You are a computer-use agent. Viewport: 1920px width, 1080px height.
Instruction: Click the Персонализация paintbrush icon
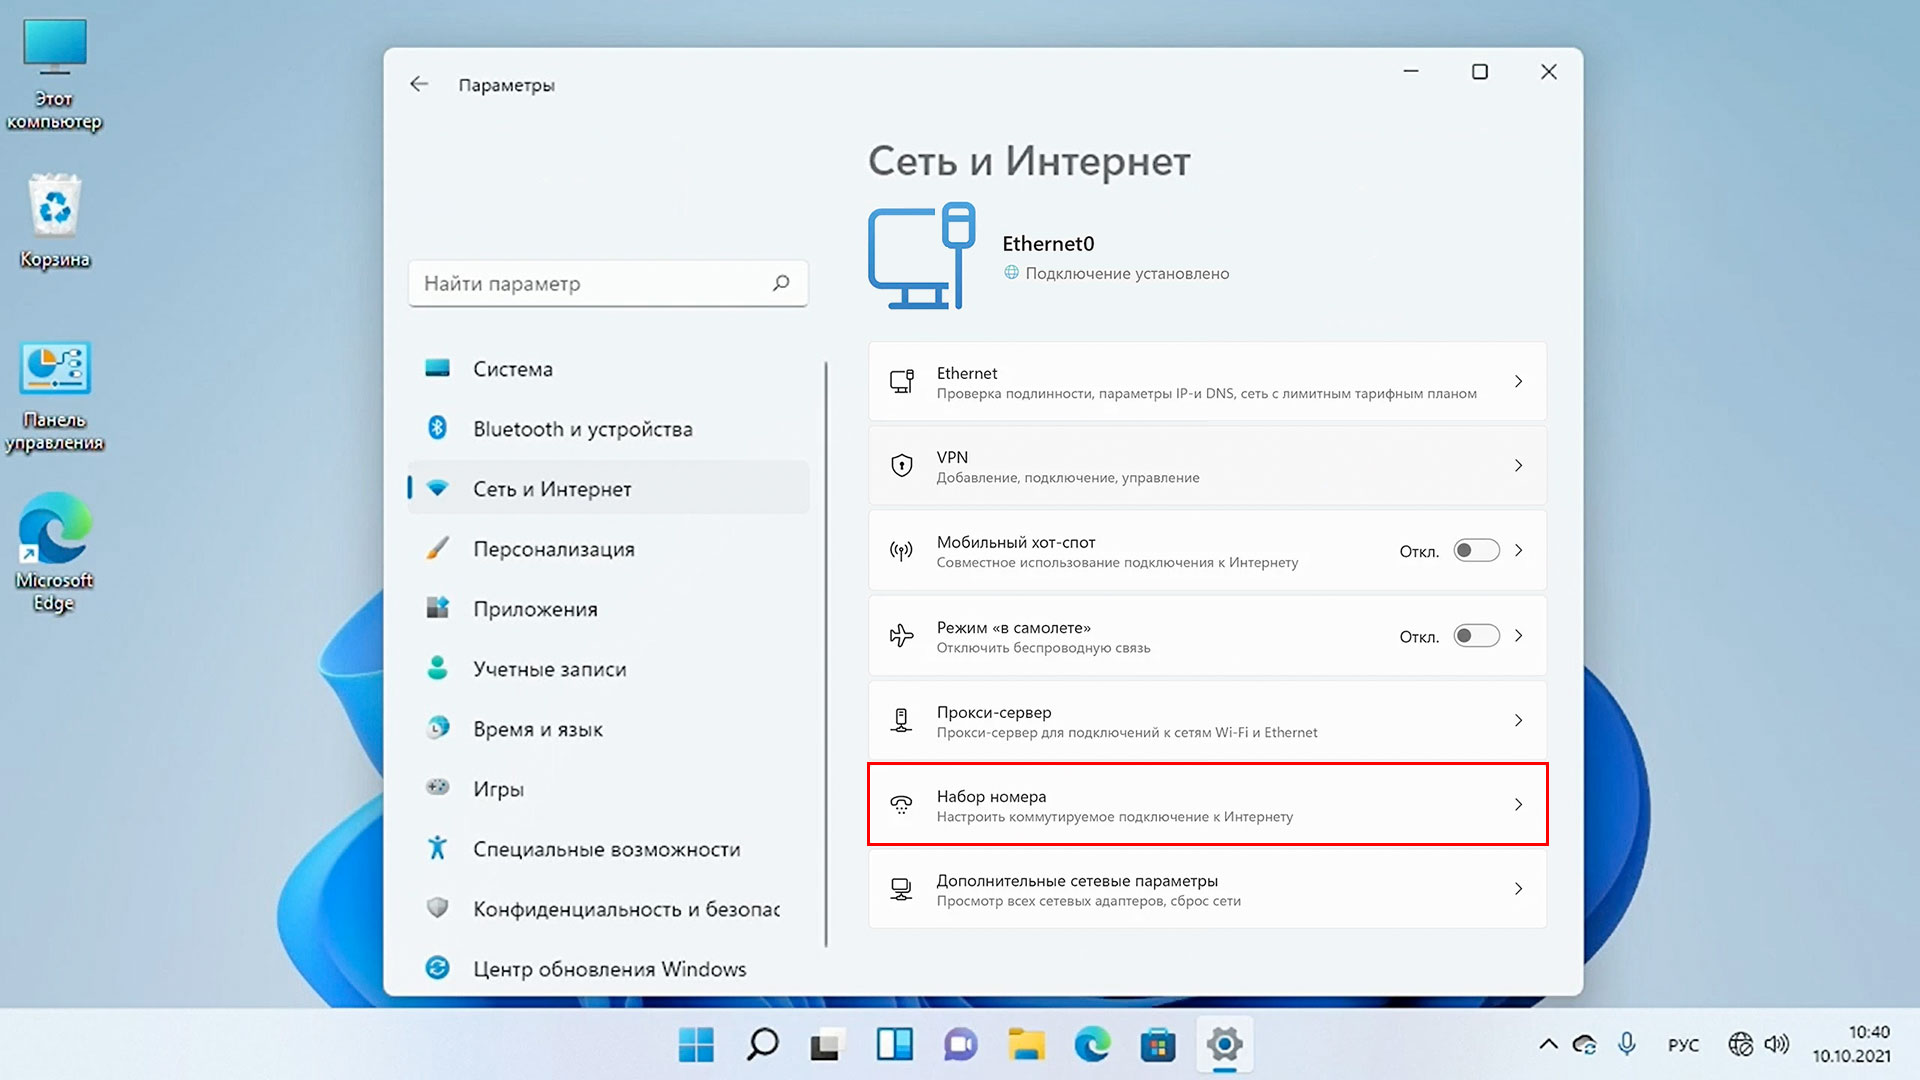437,548
